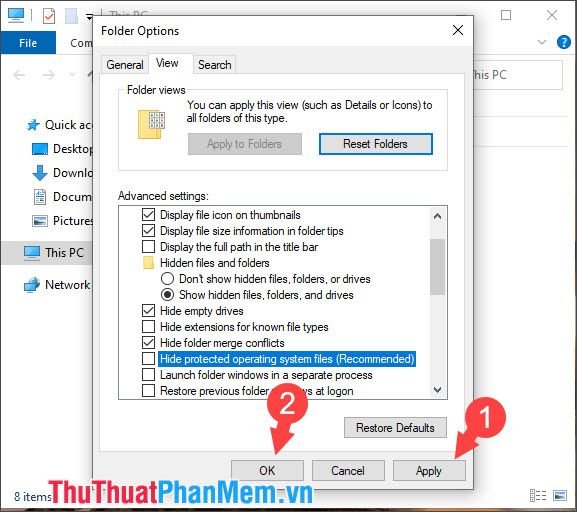Open the quick access toolbar customize arrow

(89, 17)
